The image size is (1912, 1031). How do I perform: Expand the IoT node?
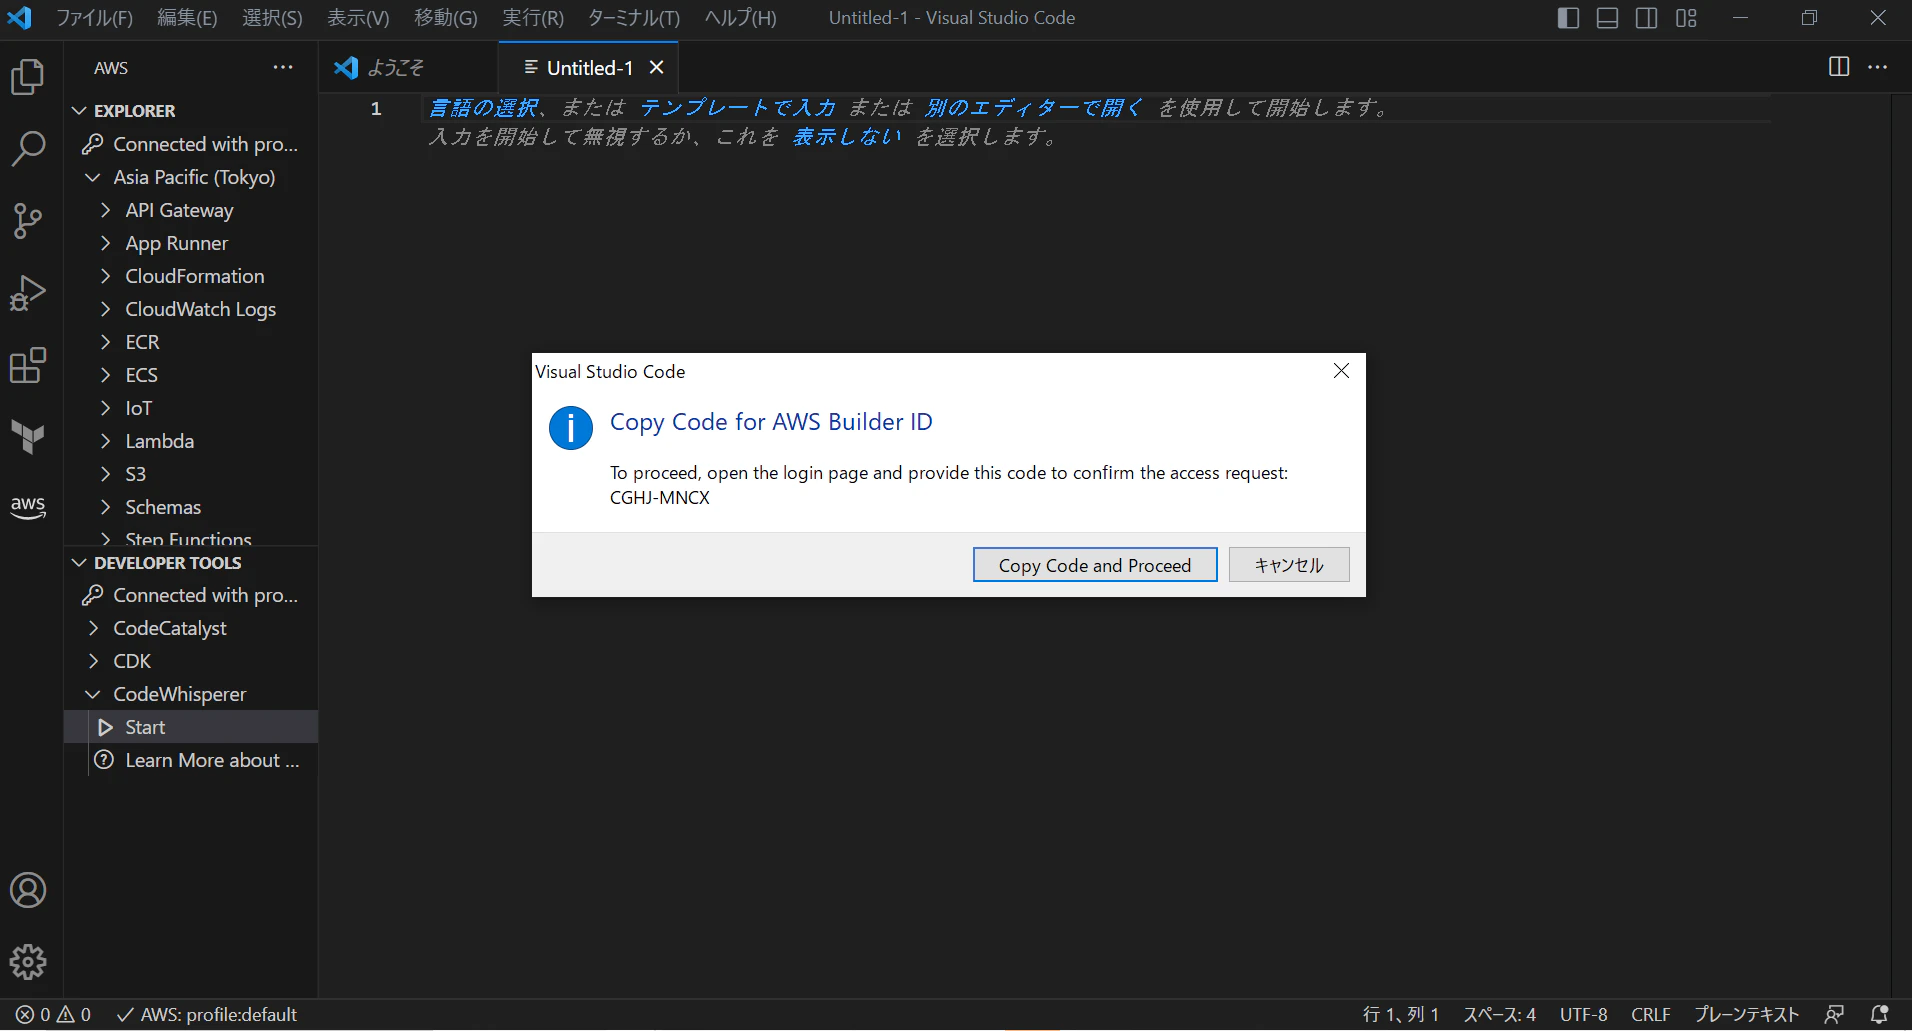coord(105,408)
